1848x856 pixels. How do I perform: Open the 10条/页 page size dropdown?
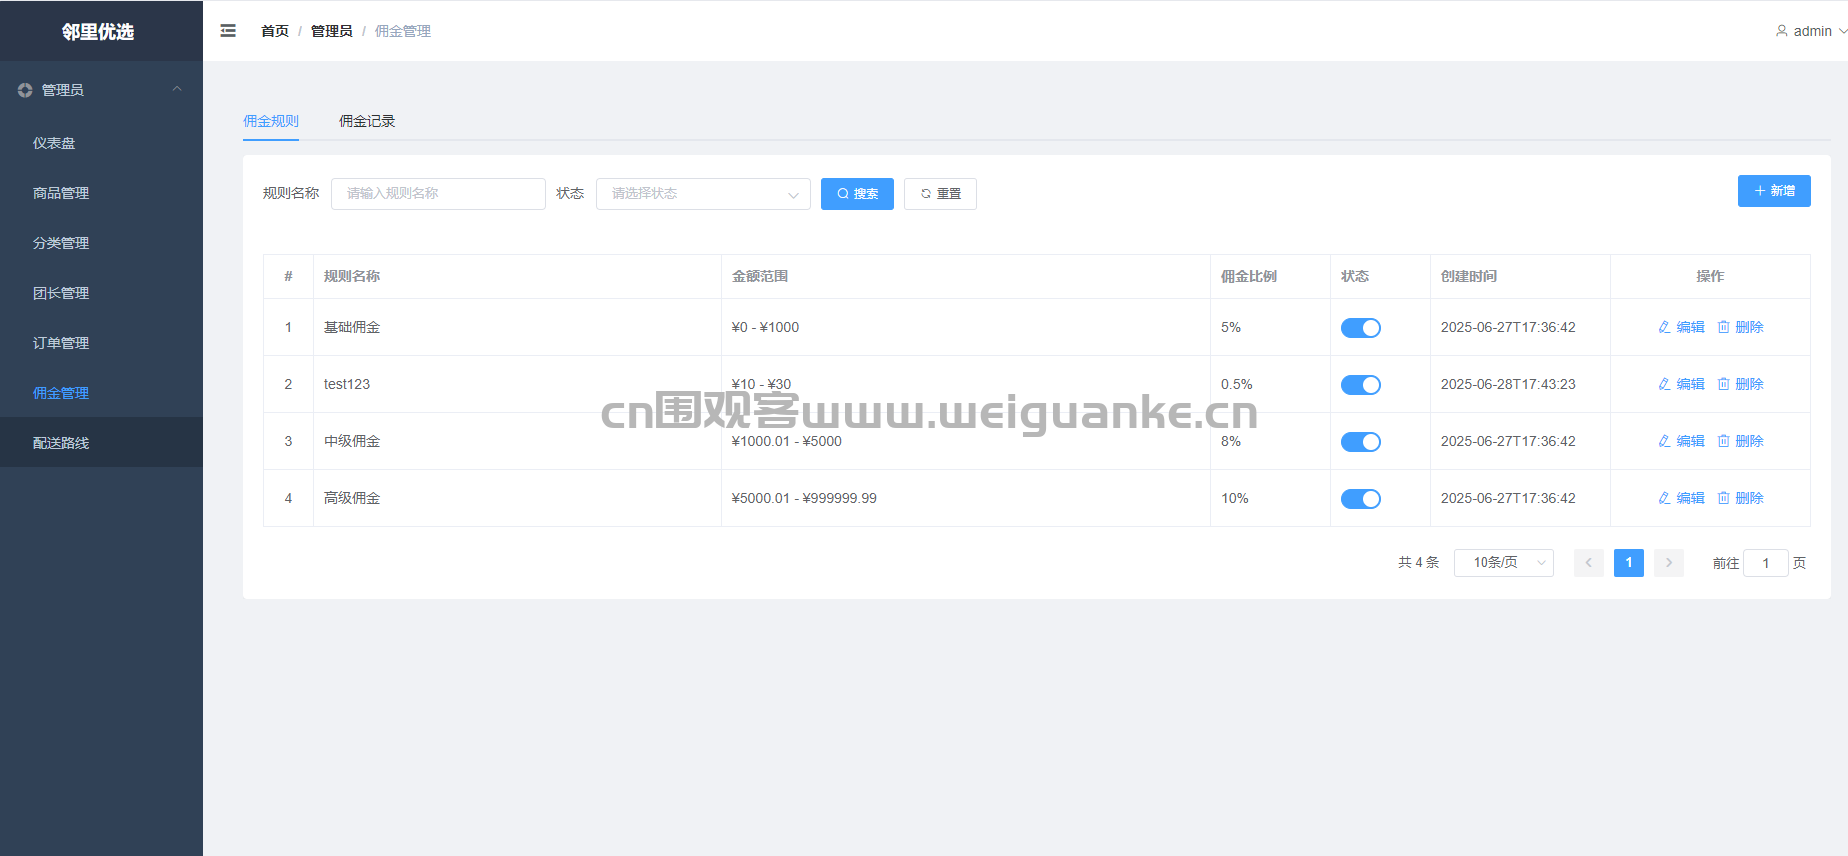point(1503,563)
